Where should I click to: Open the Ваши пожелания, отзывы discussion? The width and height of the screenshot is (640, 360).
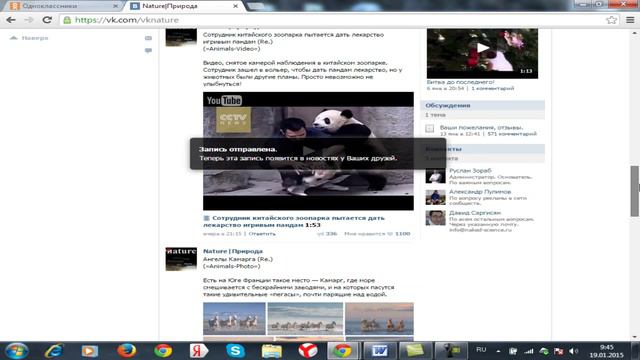click(x=481, y=127)
